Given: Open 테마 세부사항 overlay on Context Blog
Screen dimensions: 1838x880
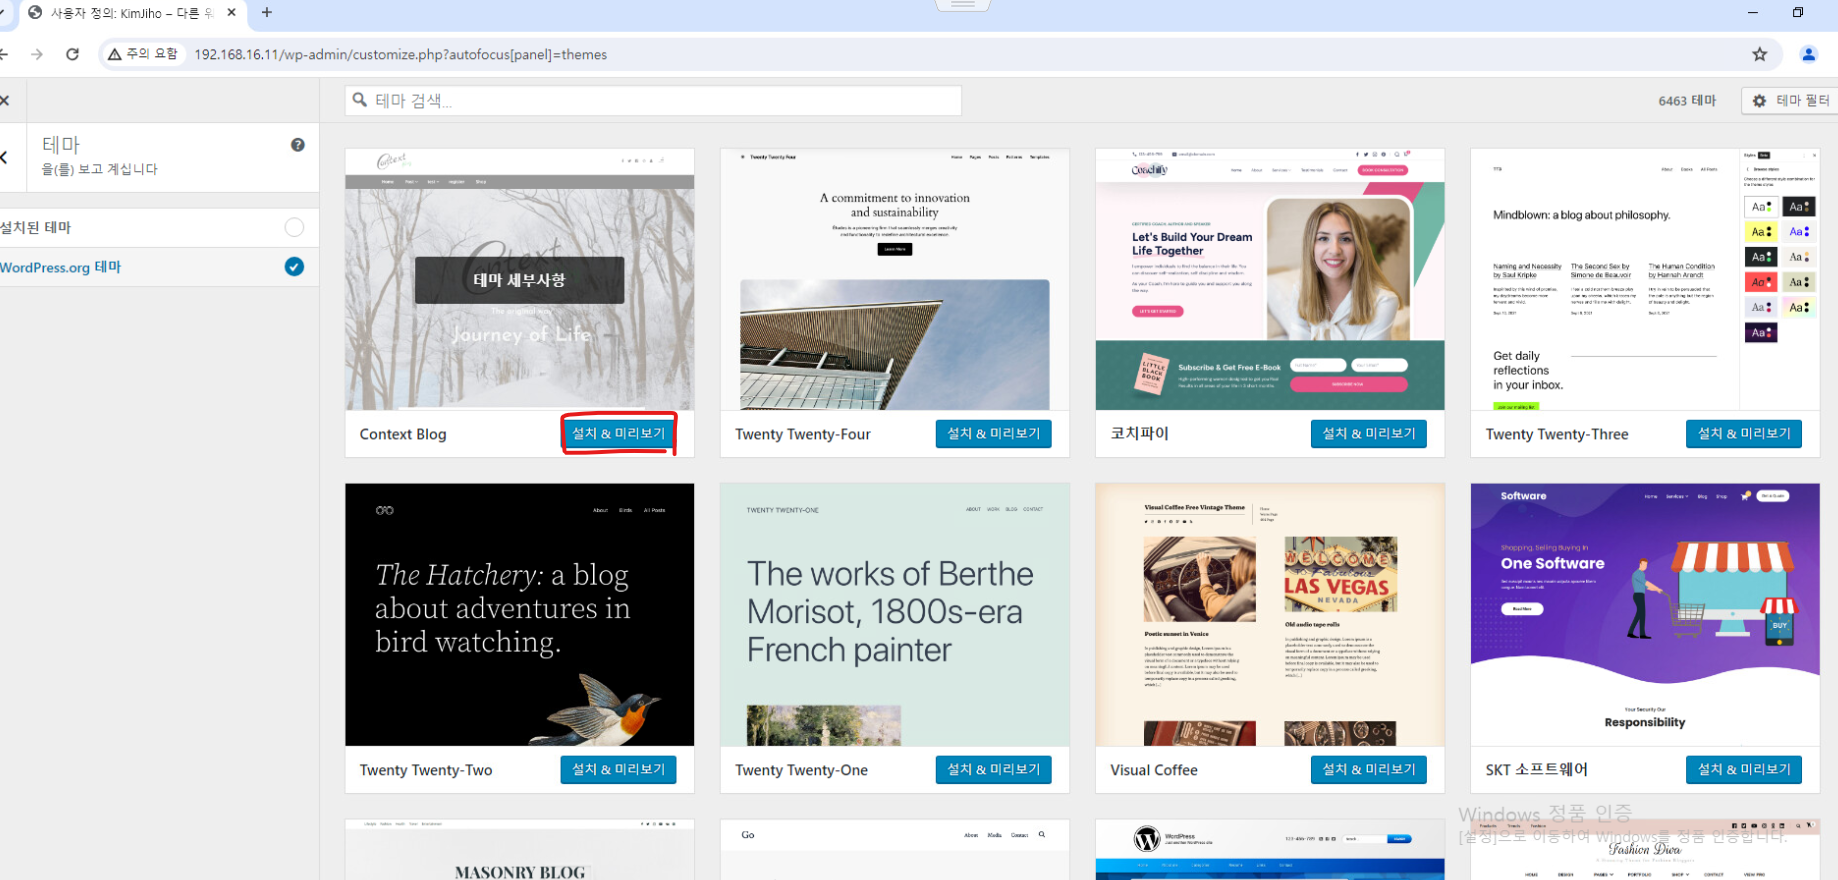Looking at the screenshot, I should point(519,280).
